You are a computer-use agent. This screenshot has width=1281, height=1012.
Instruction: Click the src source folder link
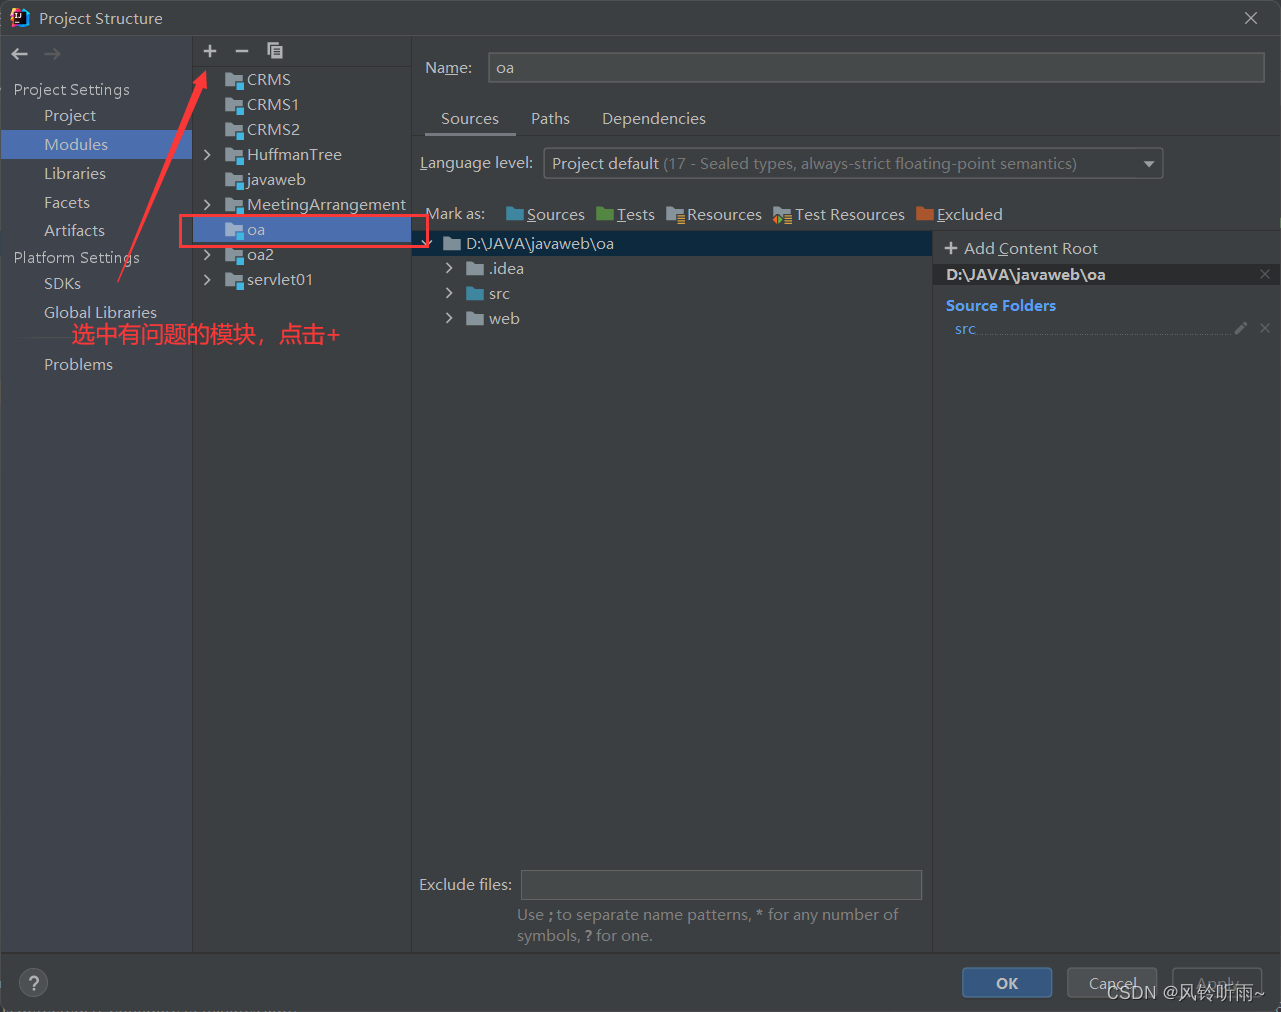click(x=965, y=328)
